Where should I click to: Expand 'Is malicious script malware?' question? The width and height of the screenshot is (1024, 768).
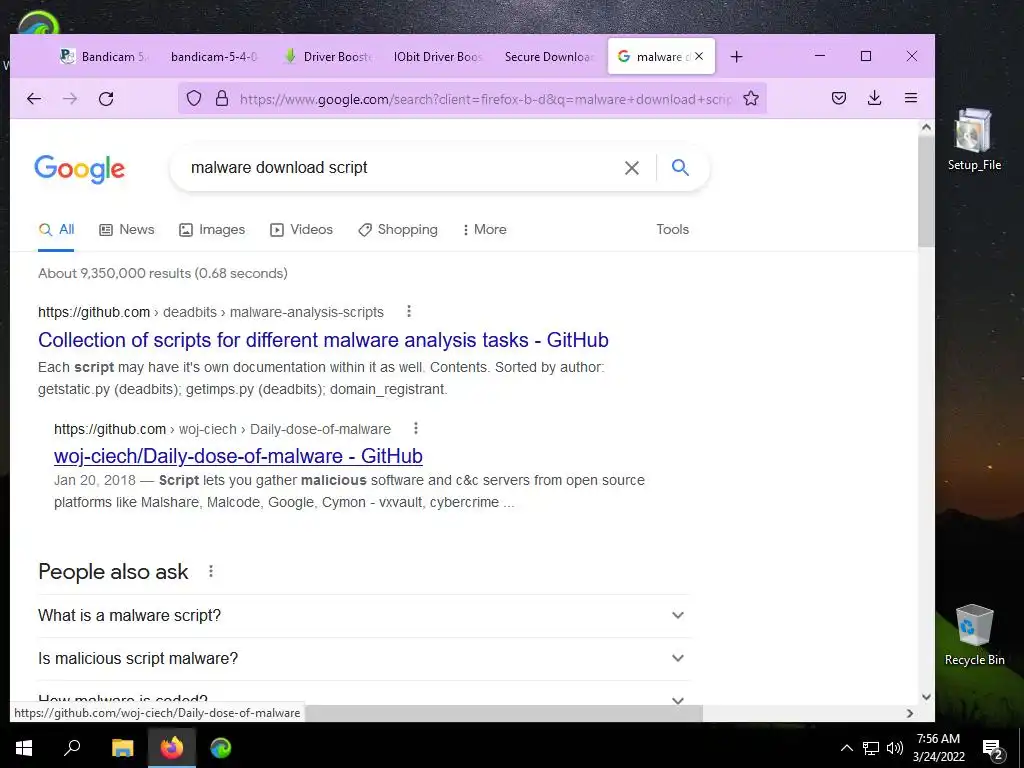tap(363, 659)
